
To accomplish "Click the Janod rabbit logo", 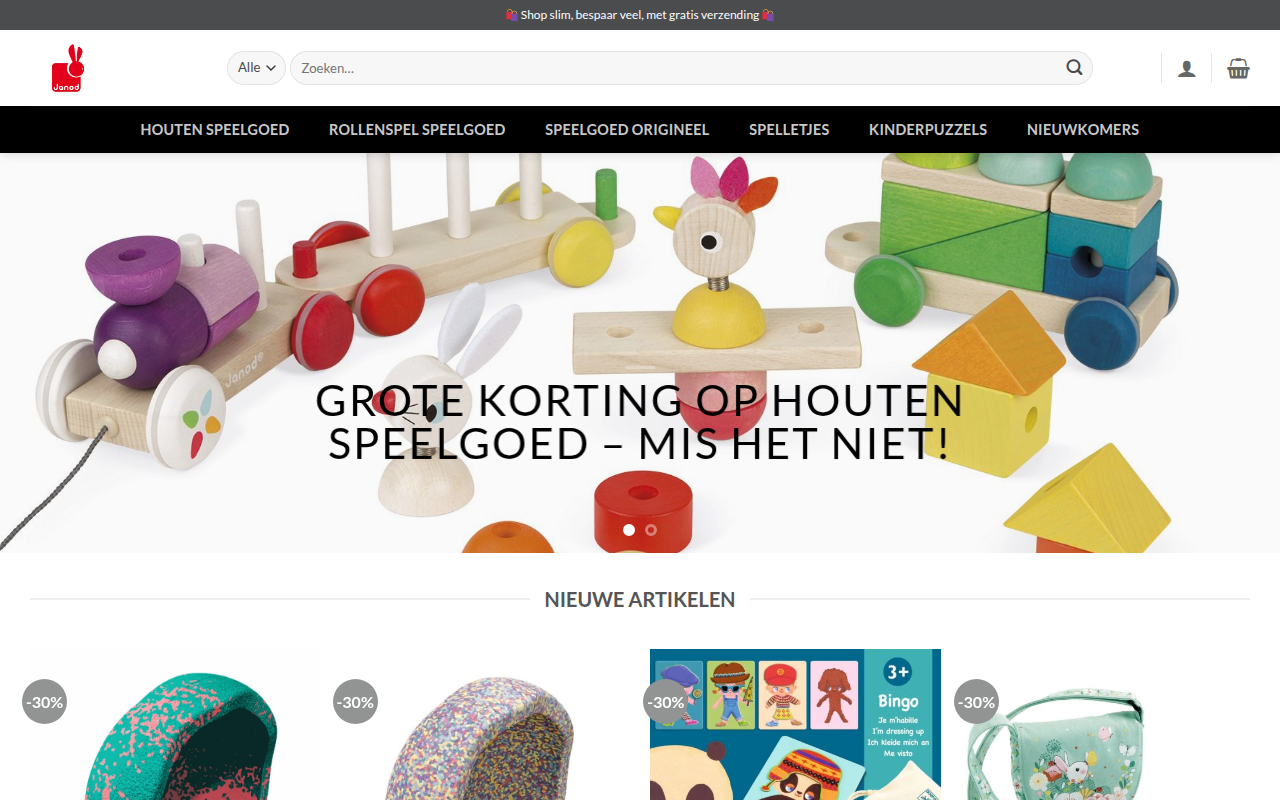I will click(x=68, y=68).
